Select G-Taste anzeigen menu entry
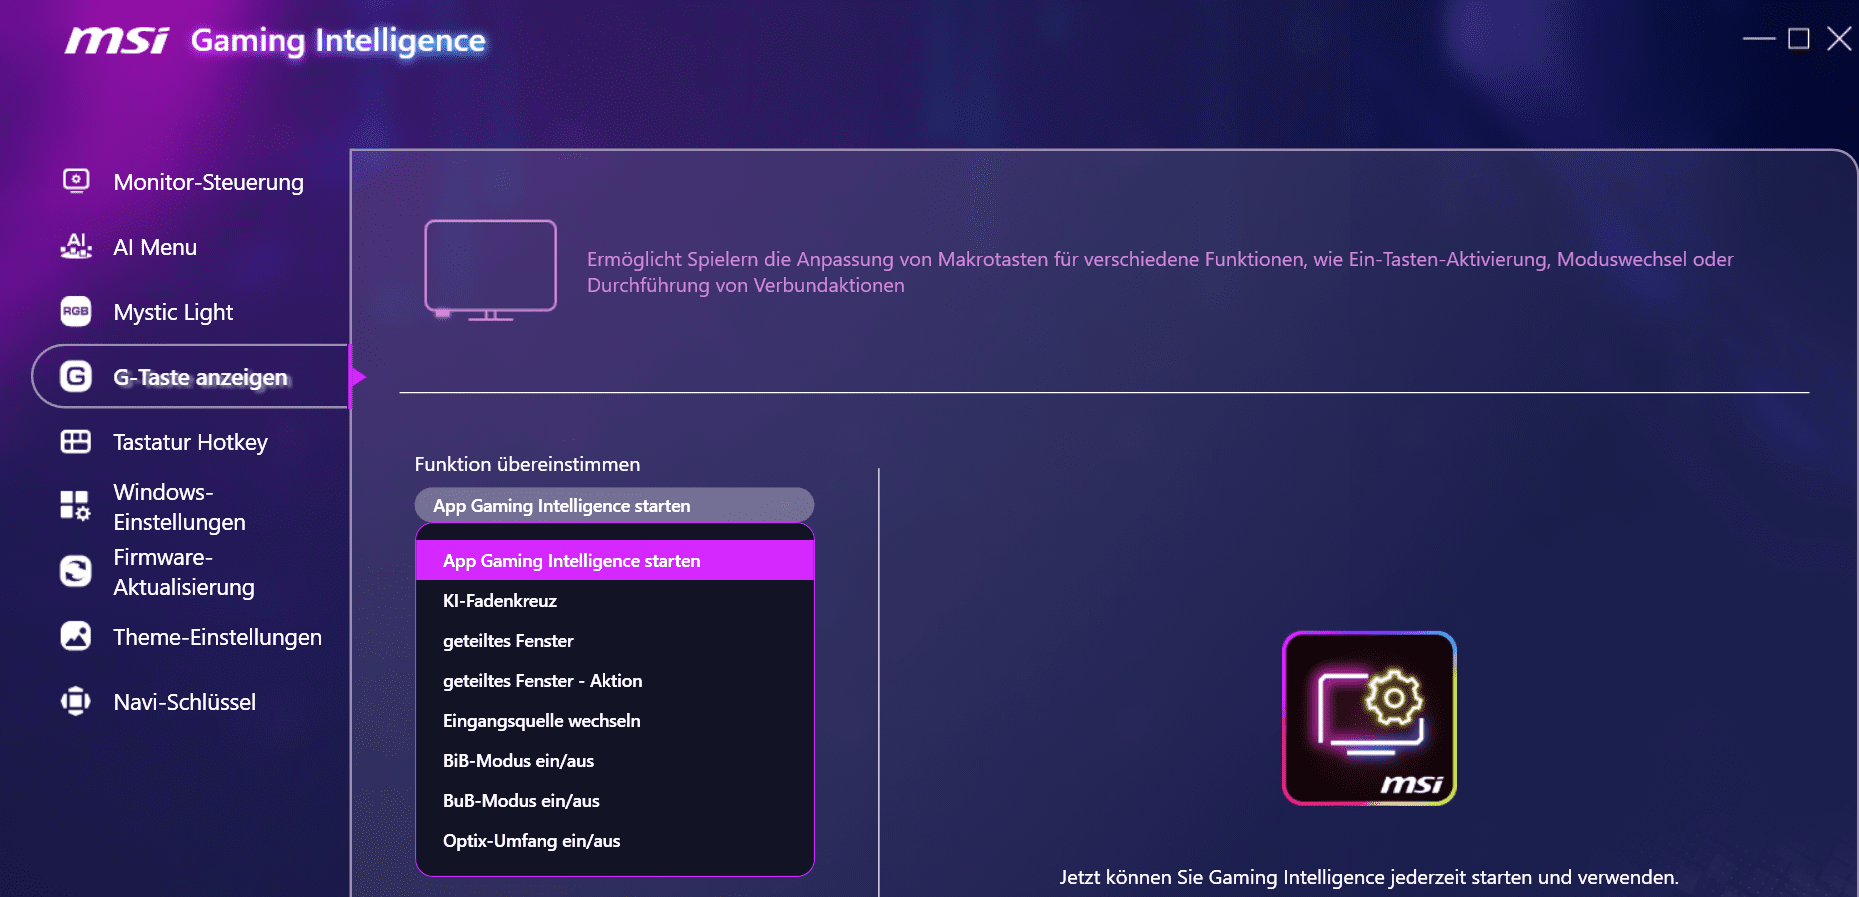Viewport: 1859px width, 897px height. [190, 377]
